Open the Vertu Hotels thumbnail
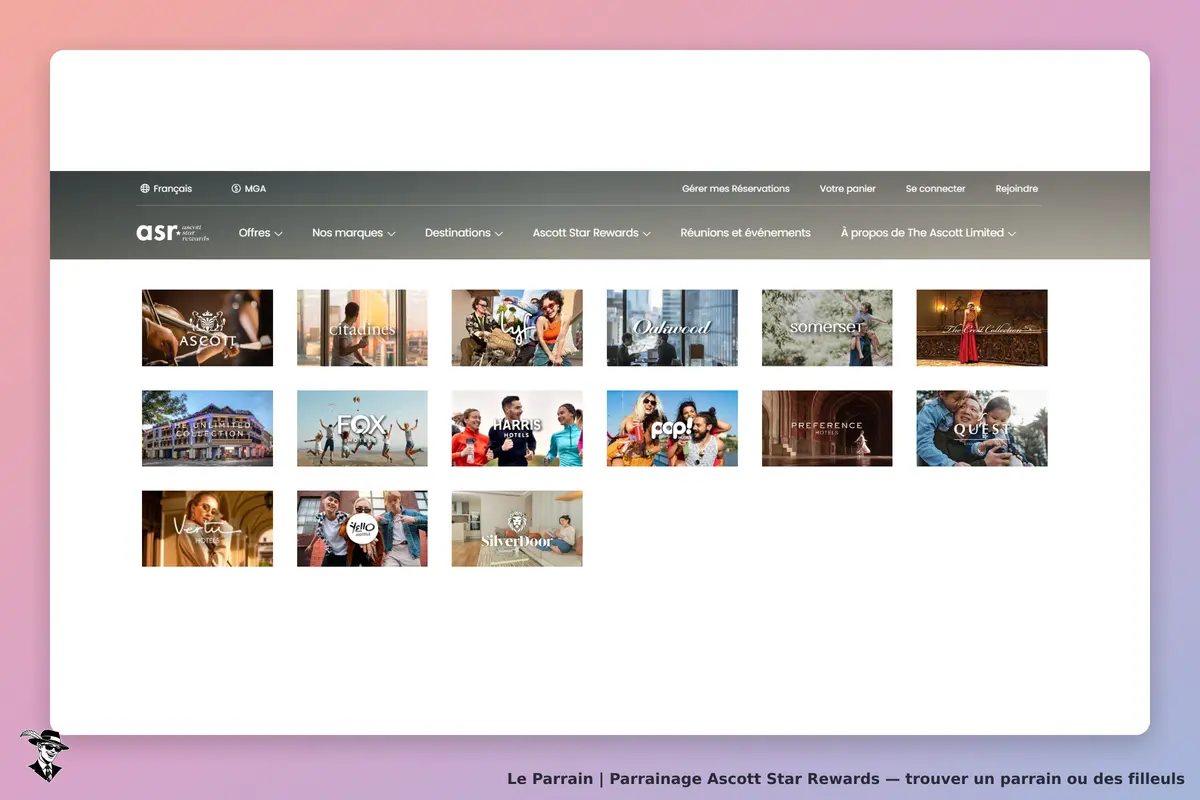 click(x=207, y=528)
